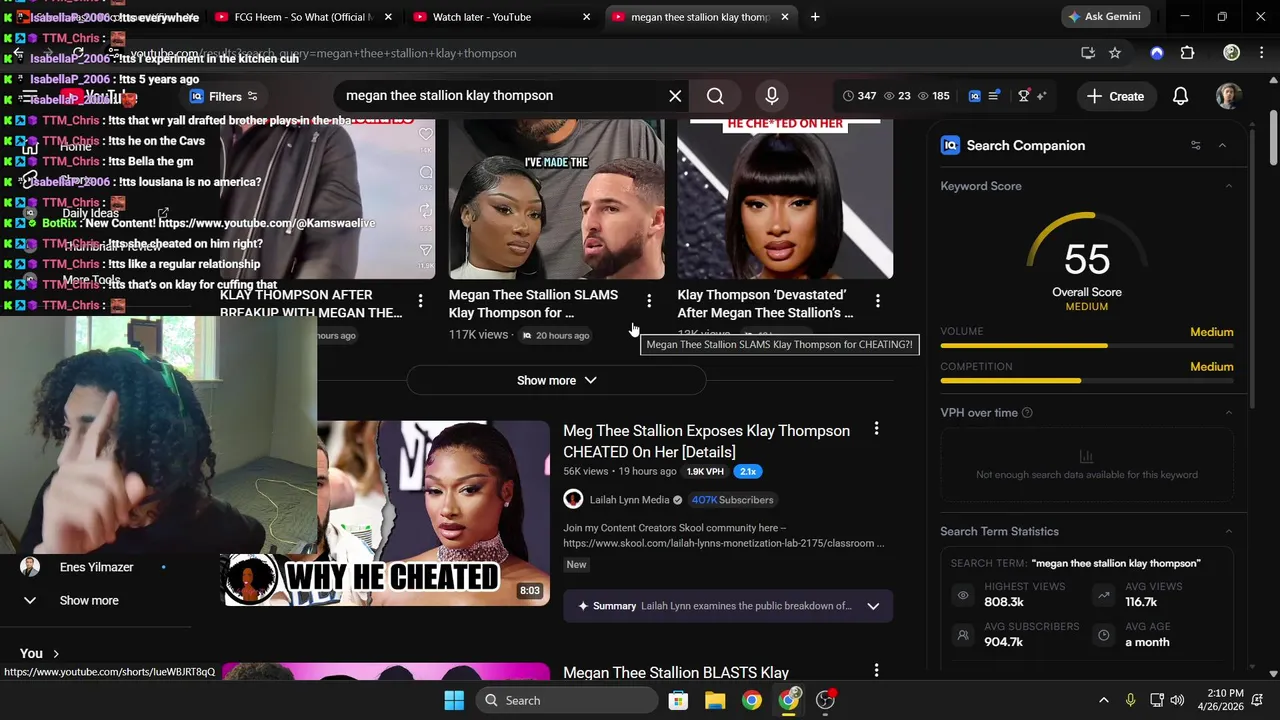Image resolution: width=1280 pixels, height=720 pixels.
Task: Open Chrome three-dot menu
Action: click(1260, 53)
